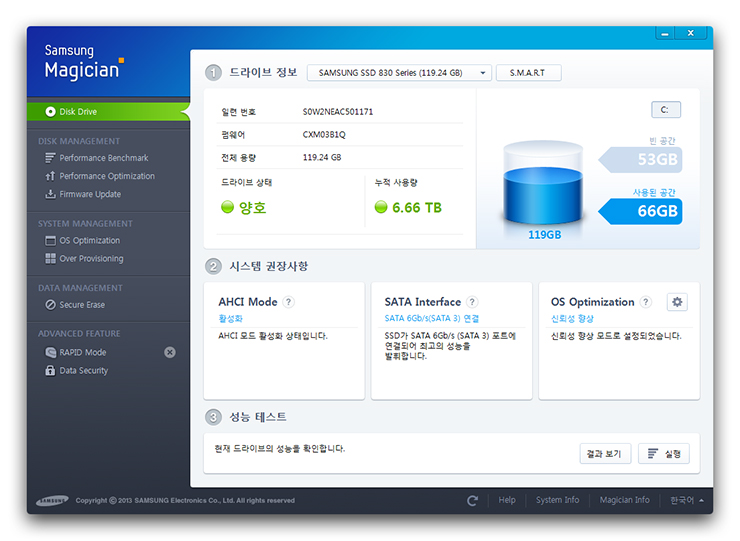The height and width of the screenshot is (541, 740).
Task: Open Over Provisioning section
Action: pyautogui.click(x=91, y=259)
